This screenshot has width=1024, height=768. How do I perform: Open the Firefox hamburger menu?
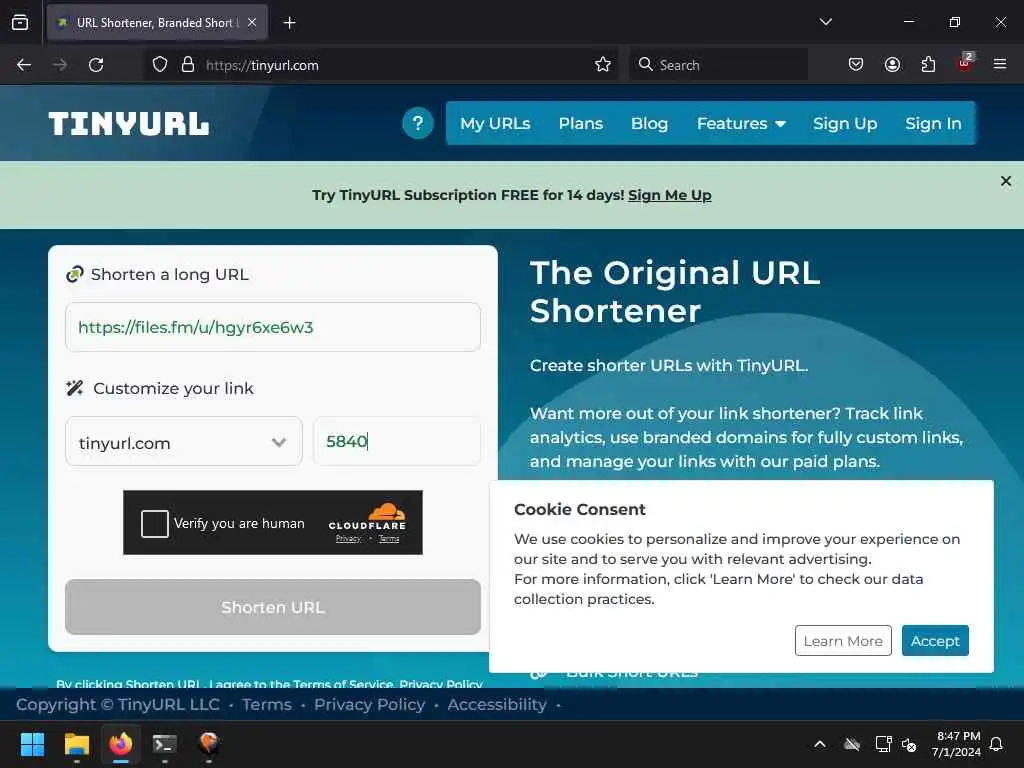click(x=1000, y=65)
